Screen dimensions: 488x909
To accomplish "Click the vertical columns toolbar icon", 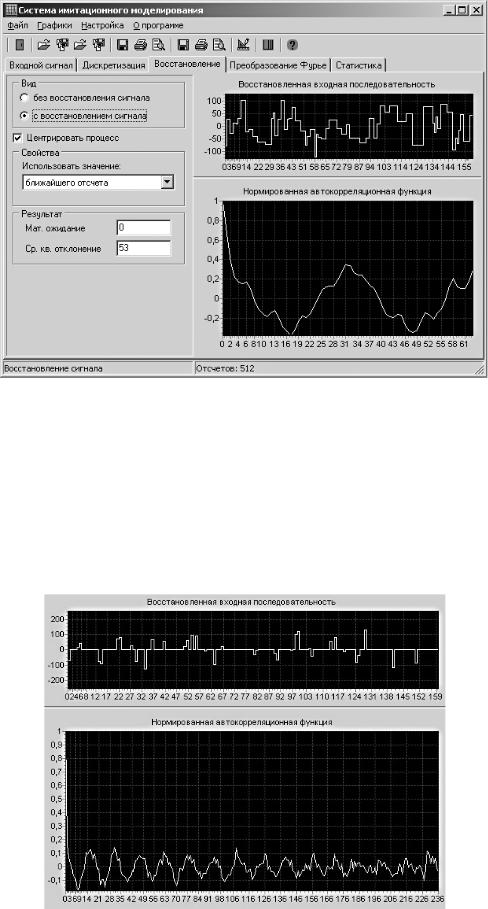I will 268,45.
